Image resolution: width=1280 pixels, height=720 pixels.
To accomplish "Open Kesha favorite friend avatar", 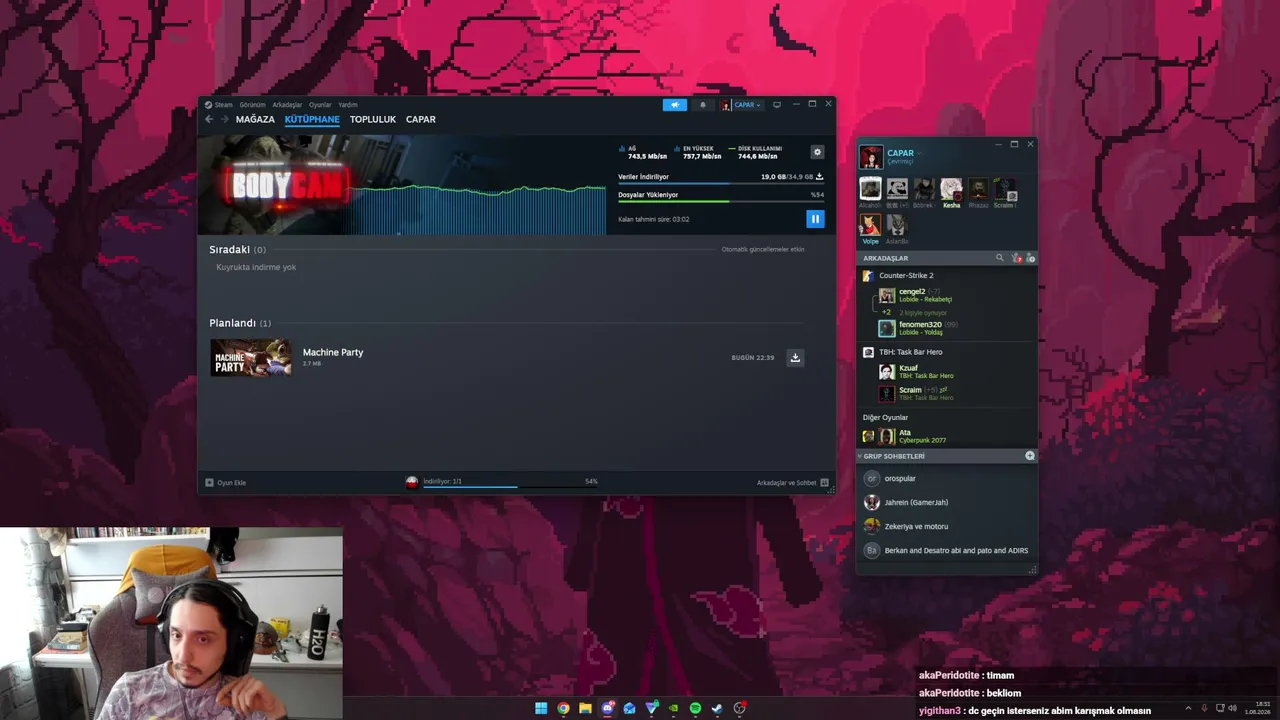I will 951,189.
